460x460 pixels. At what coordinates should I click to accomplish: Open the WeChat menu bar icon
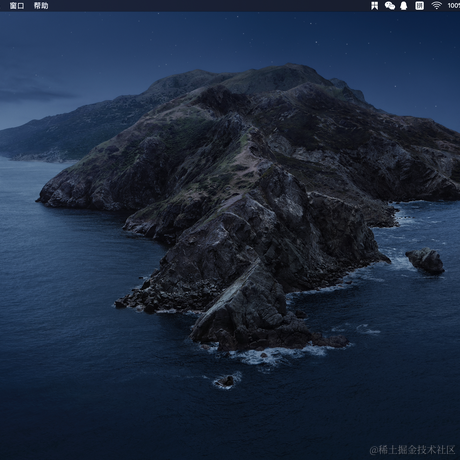coord(390,6)
